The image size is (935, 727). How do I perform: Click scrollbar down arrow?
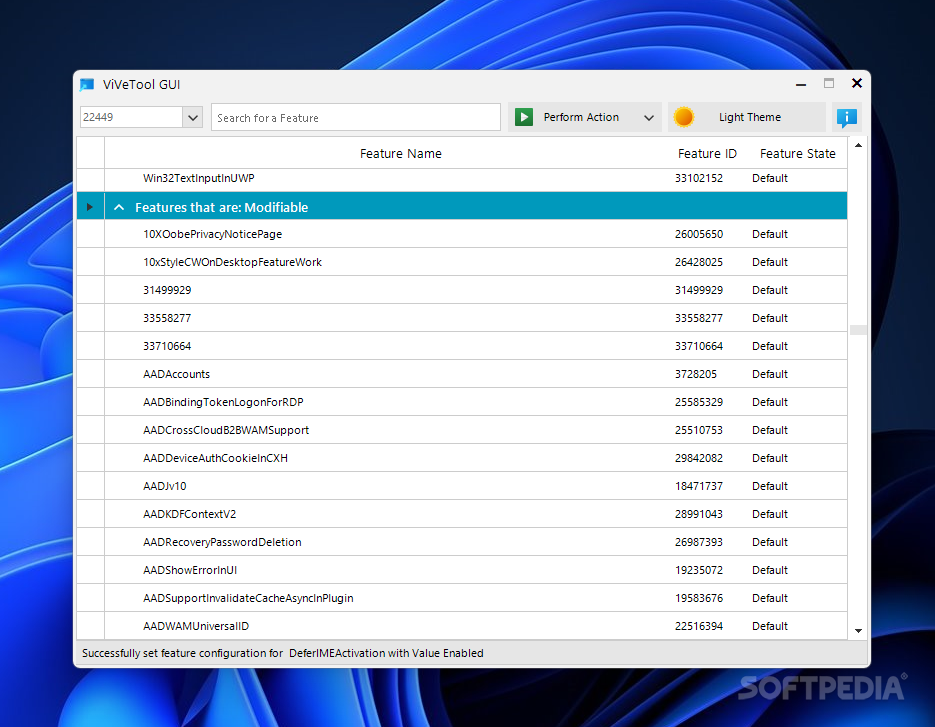pyautogui.click(x=858, y=630)
